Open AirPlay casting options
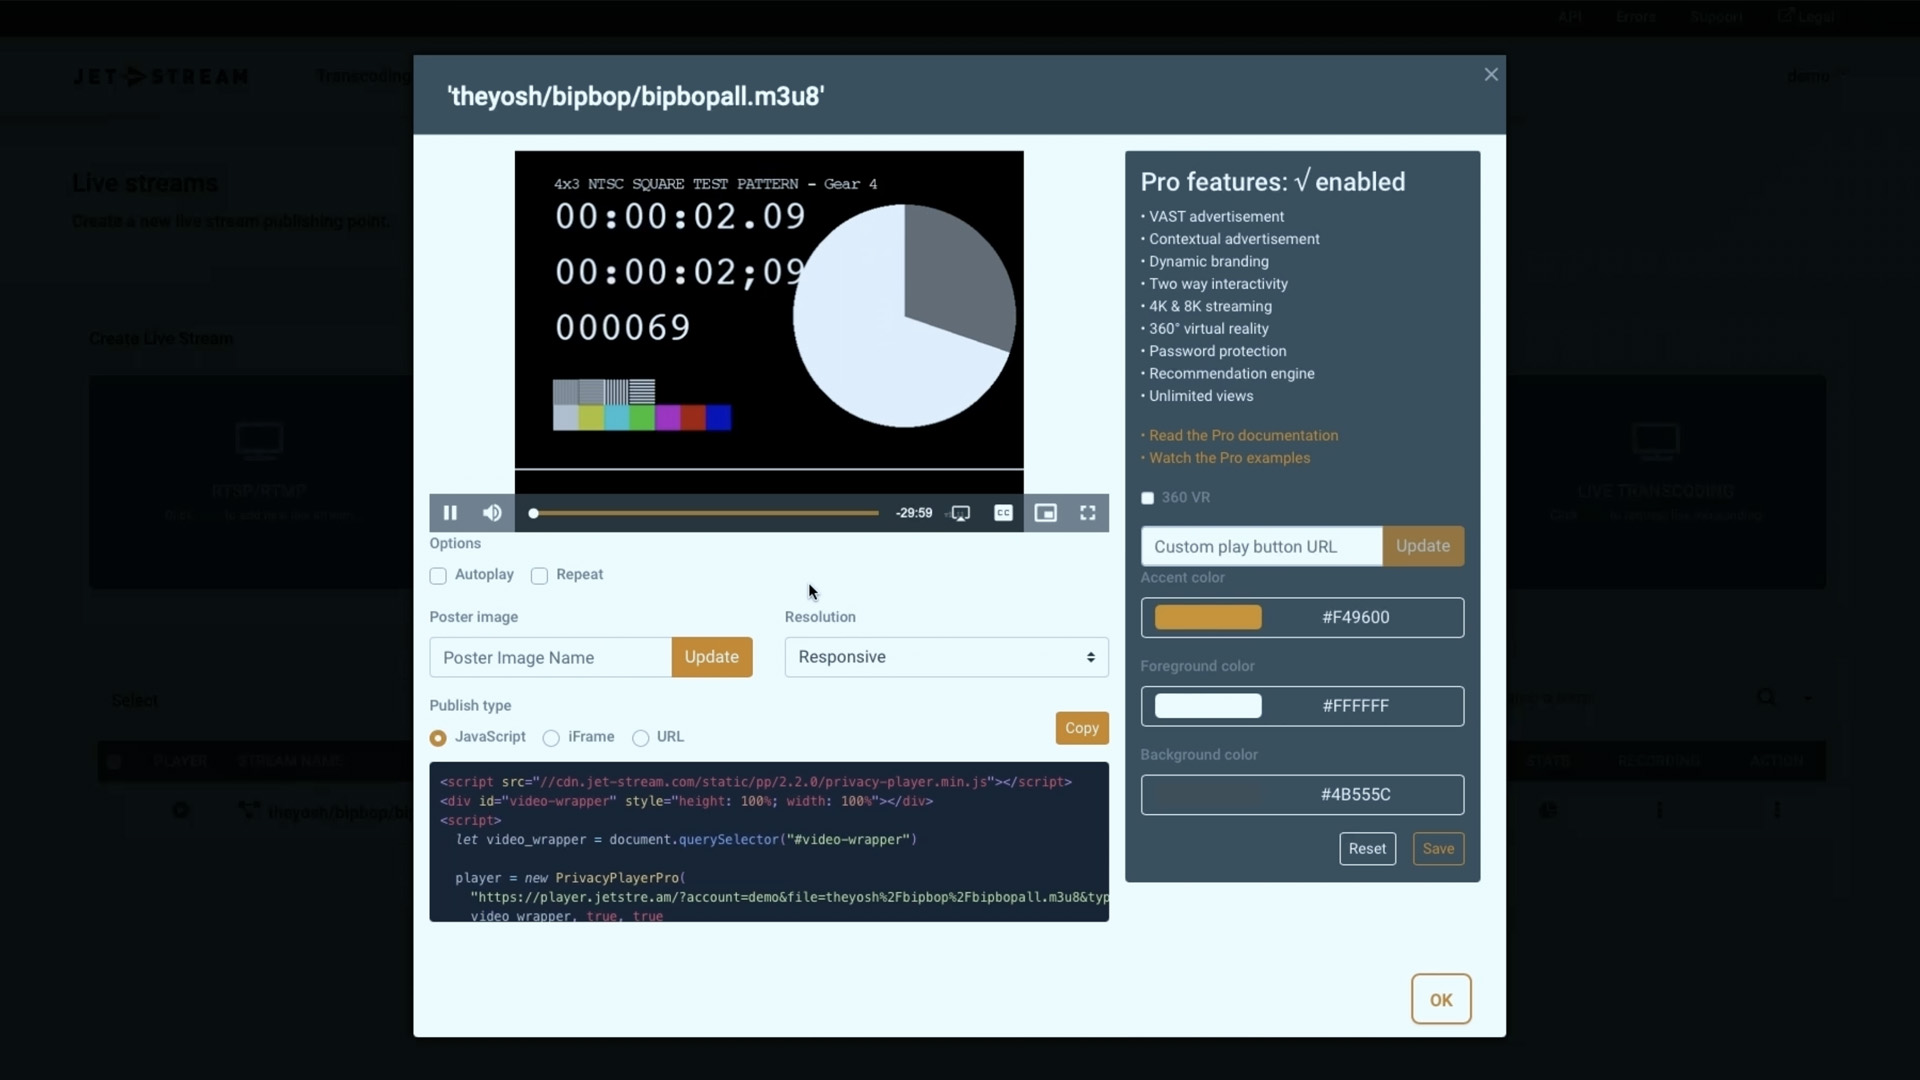The width and height of the screenshot is (1920, 1080). click(x=959, y=512)
